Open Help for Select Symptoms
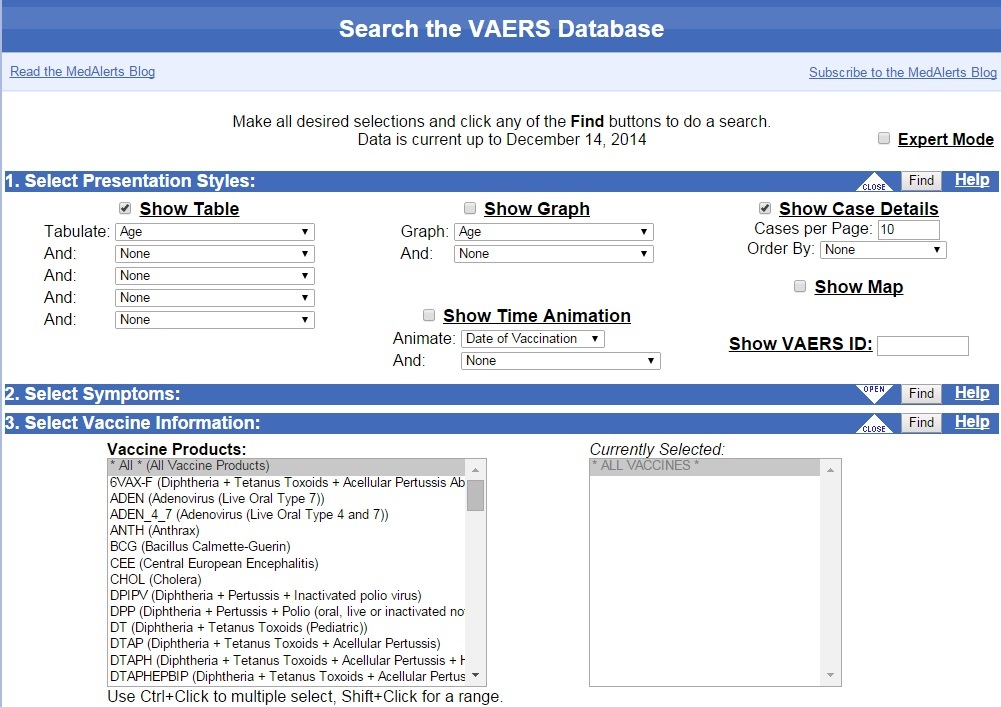 click(972, 393)
